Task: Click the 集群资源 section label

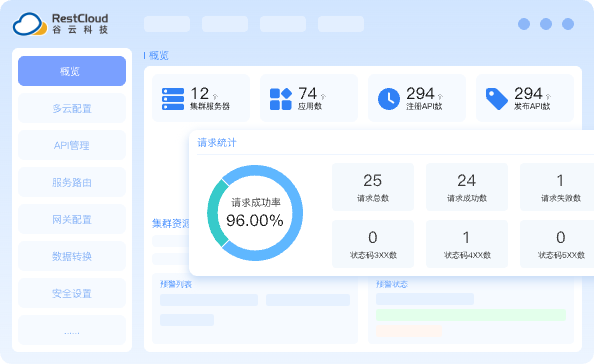Action: [170, 223]
